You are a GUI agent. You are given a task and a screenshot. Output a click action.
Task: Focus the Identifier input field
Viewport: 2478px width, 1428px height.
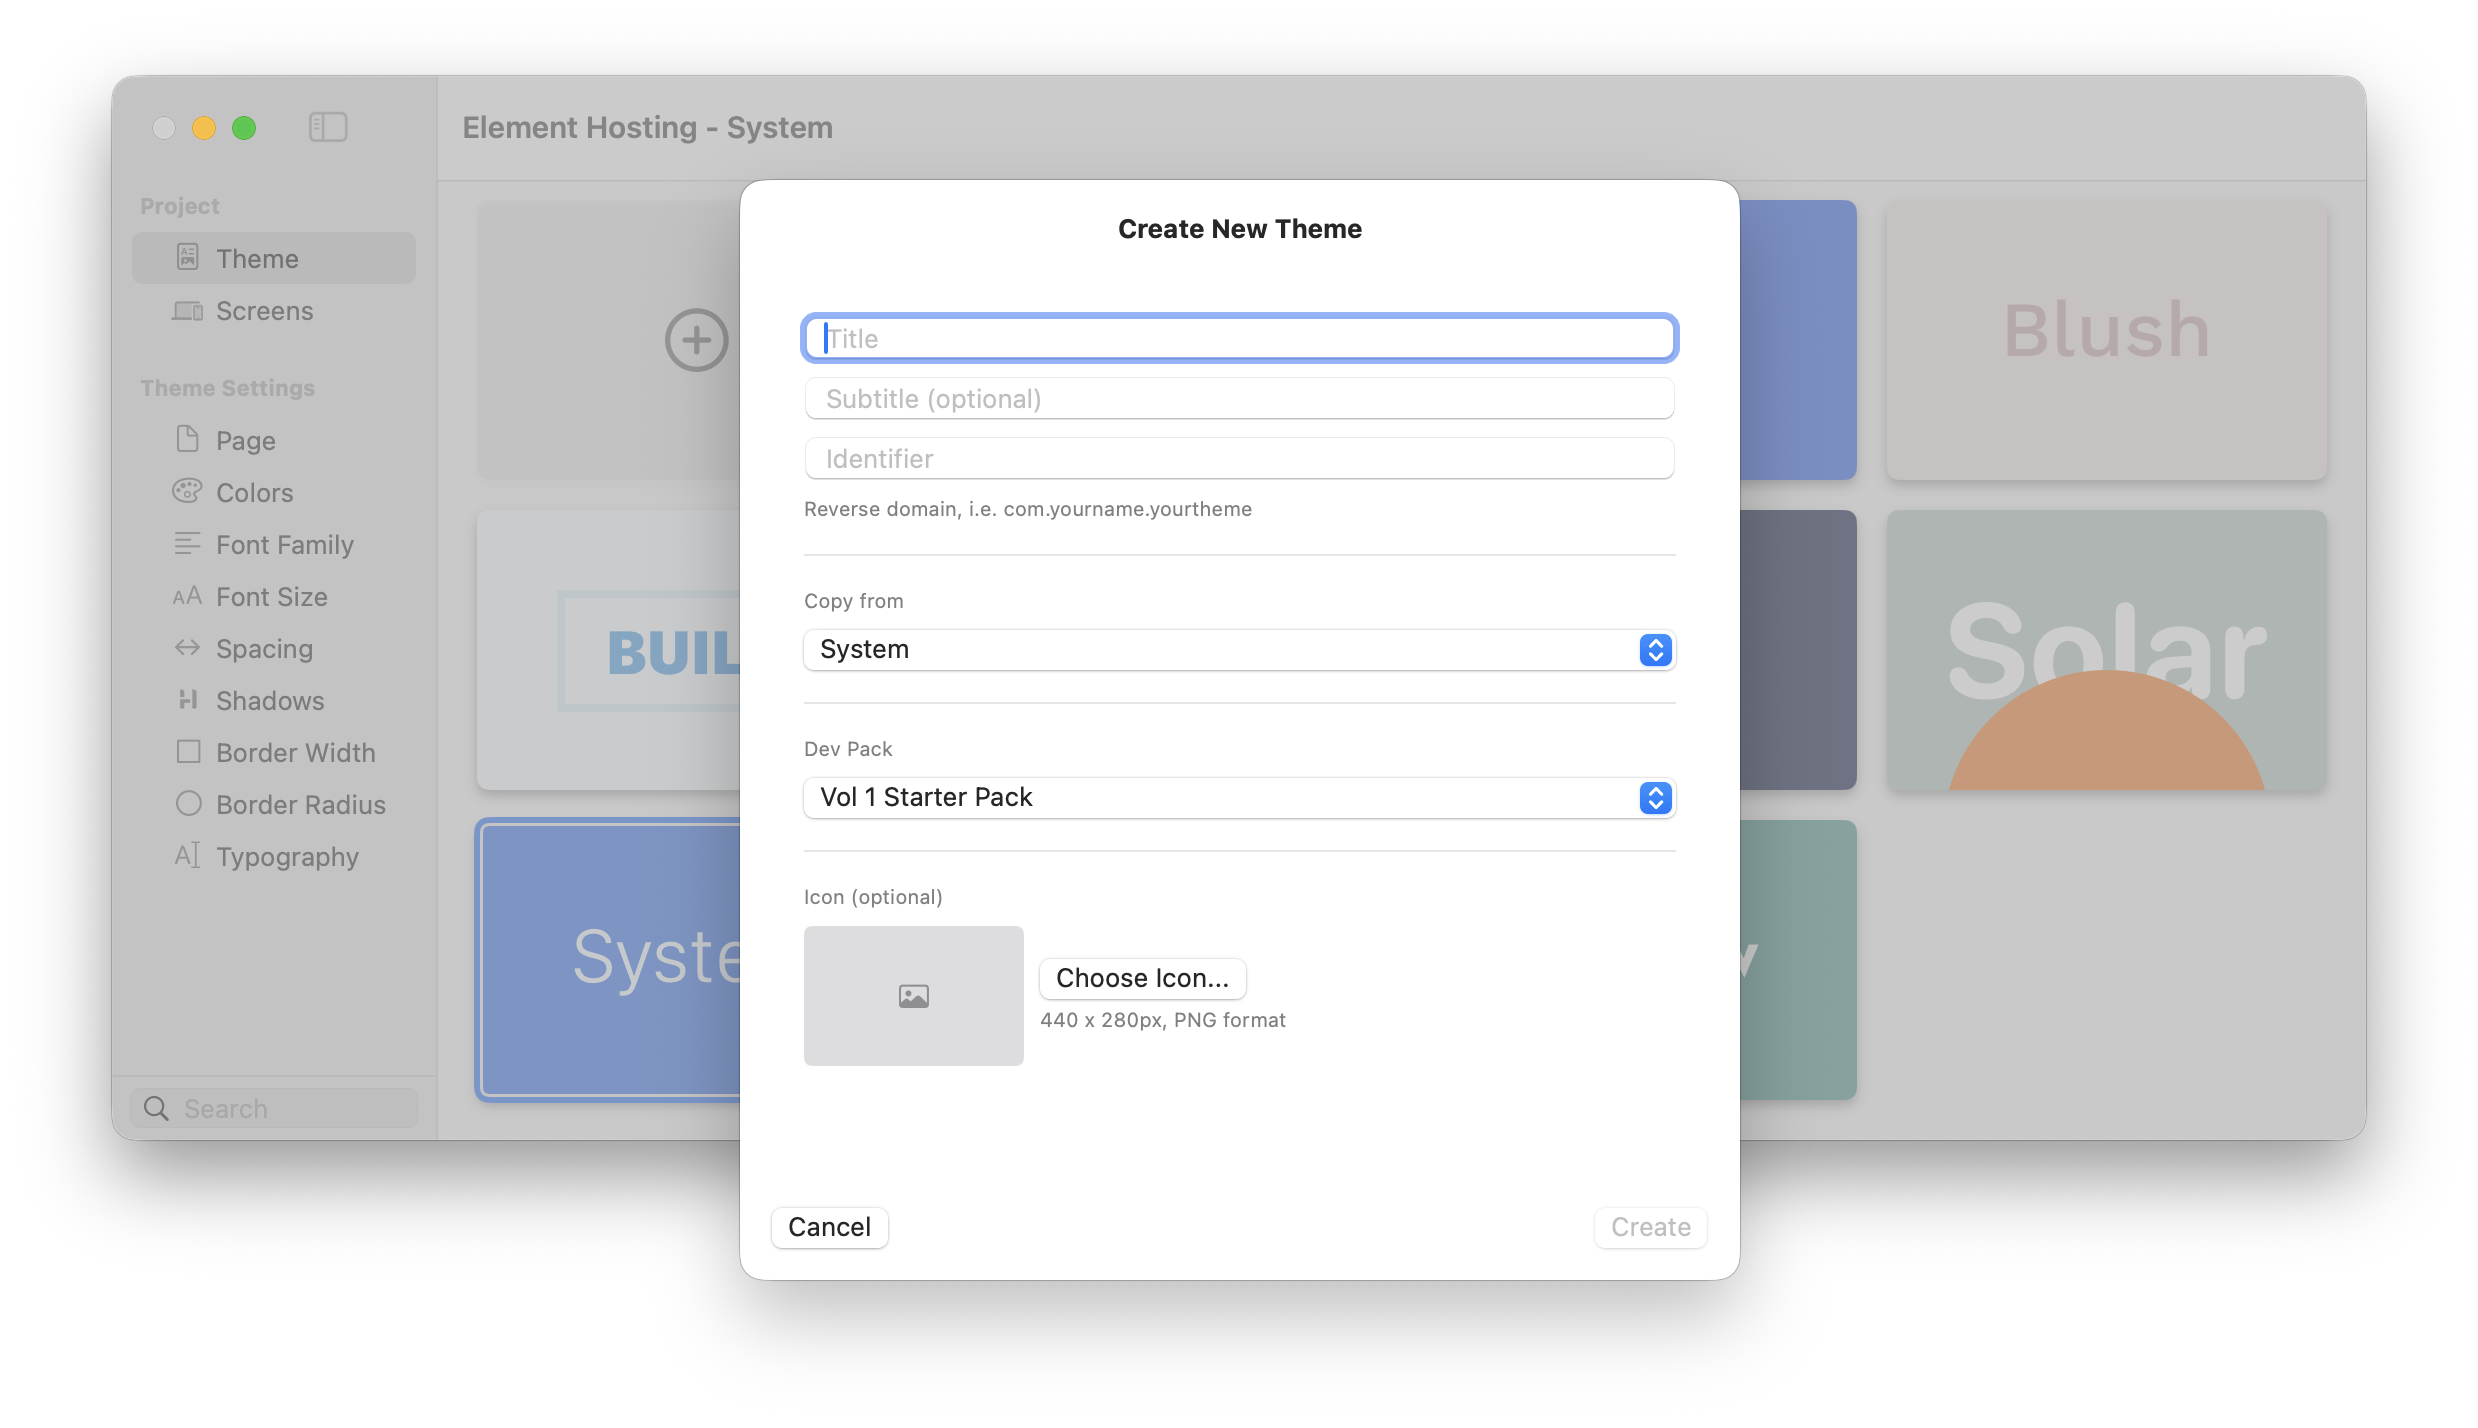1238,459
